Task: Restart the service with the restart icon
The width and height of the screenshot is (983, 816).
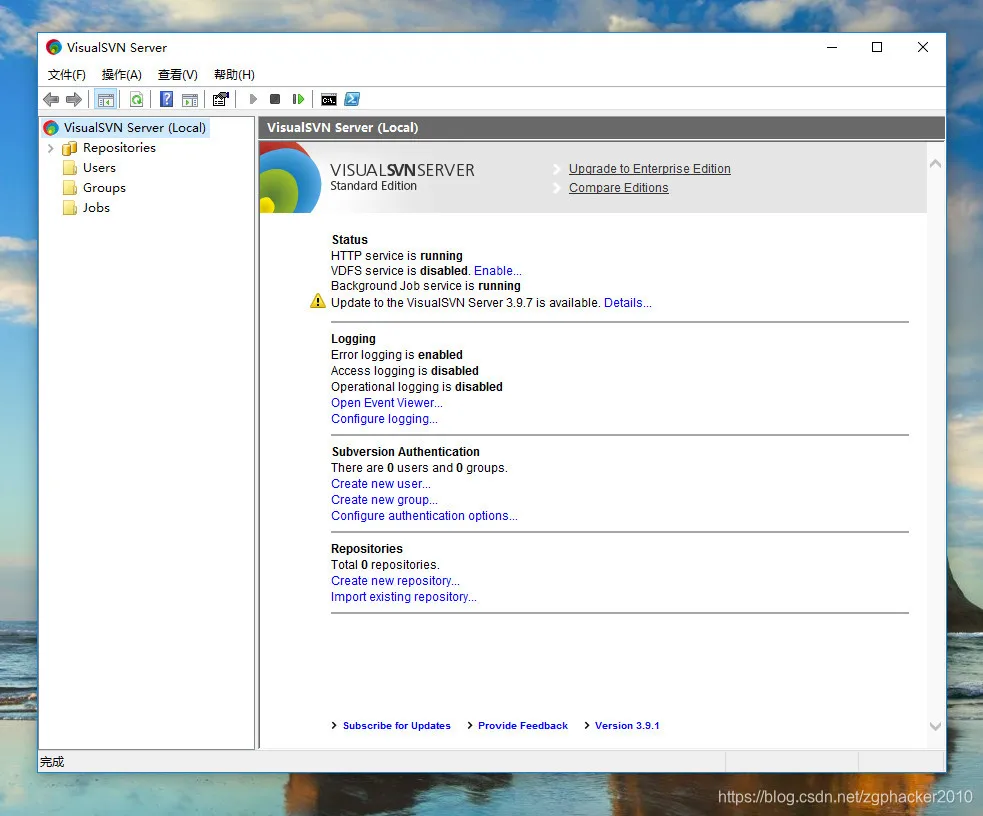Action: [297, 98]
